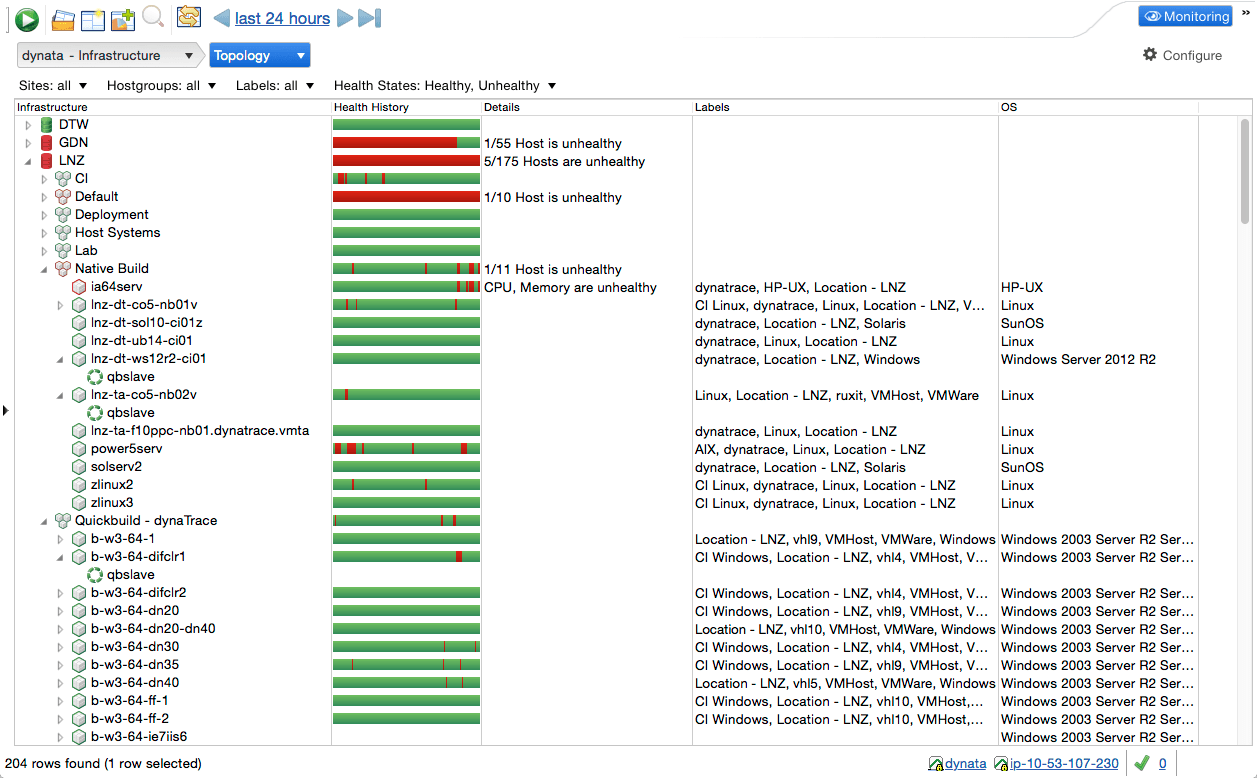Viewport: 1257px width, 778px height.
Task: Click the power5serv host icon
Action: tap(79, 449)
